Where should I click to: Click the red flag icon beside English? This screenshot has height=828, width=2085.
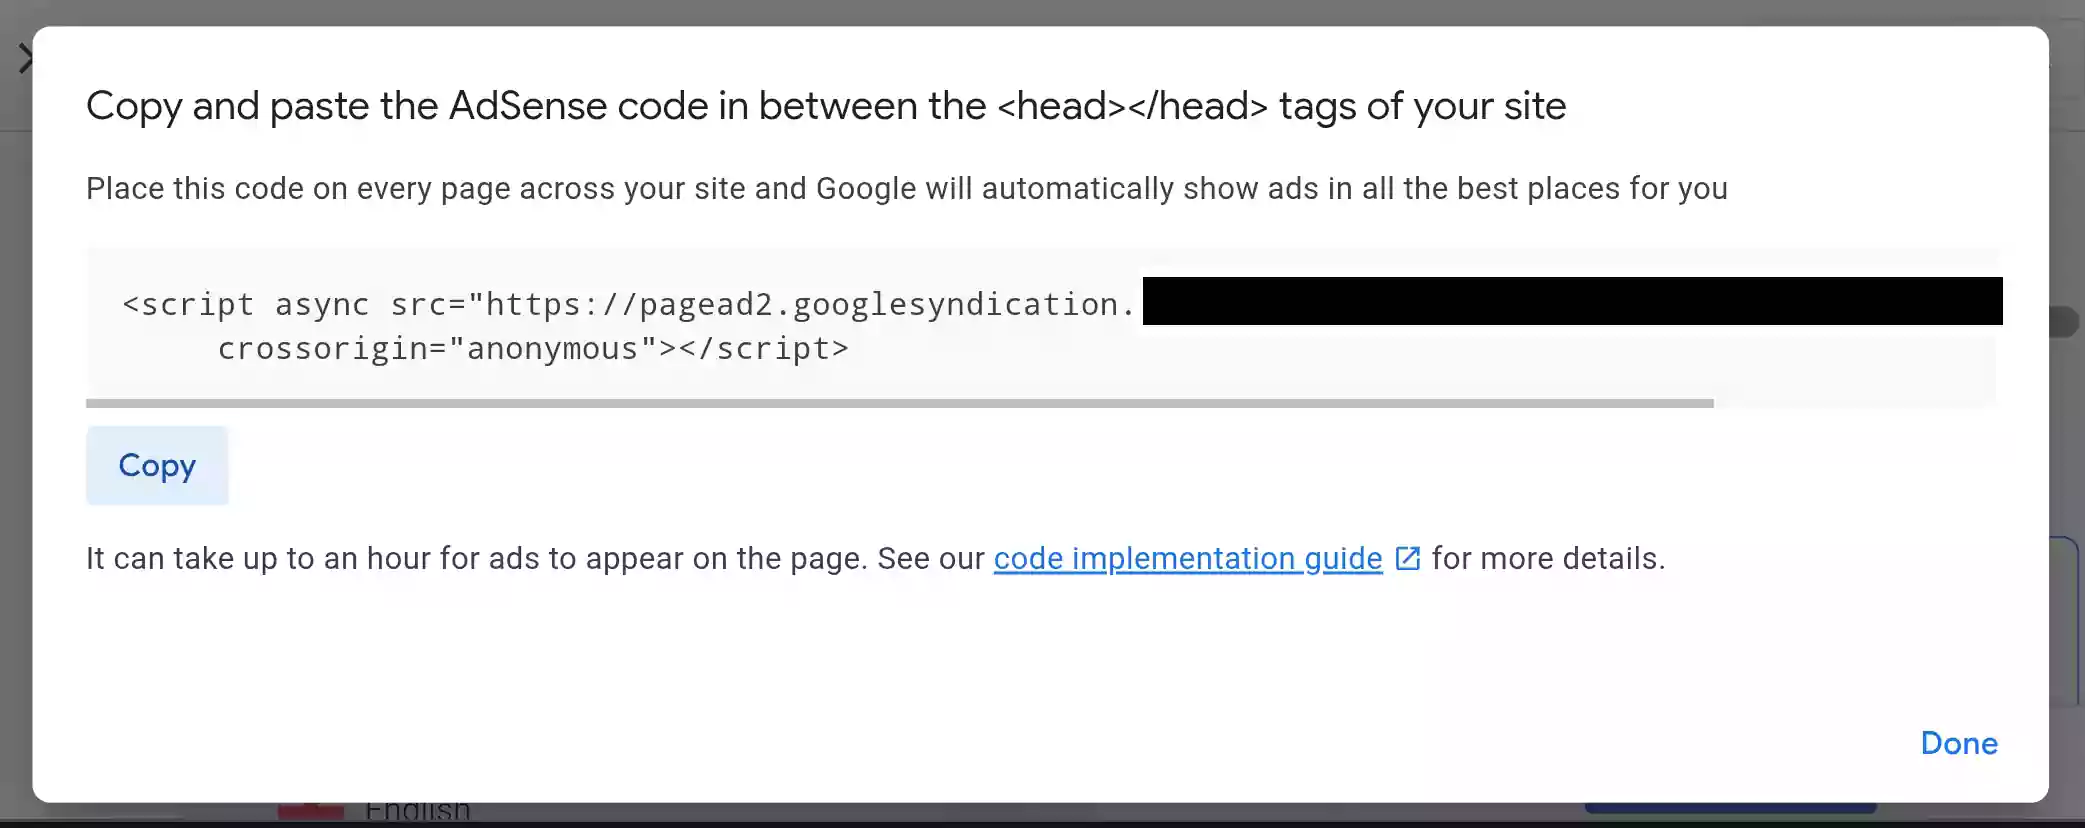[x=310, y=811]
